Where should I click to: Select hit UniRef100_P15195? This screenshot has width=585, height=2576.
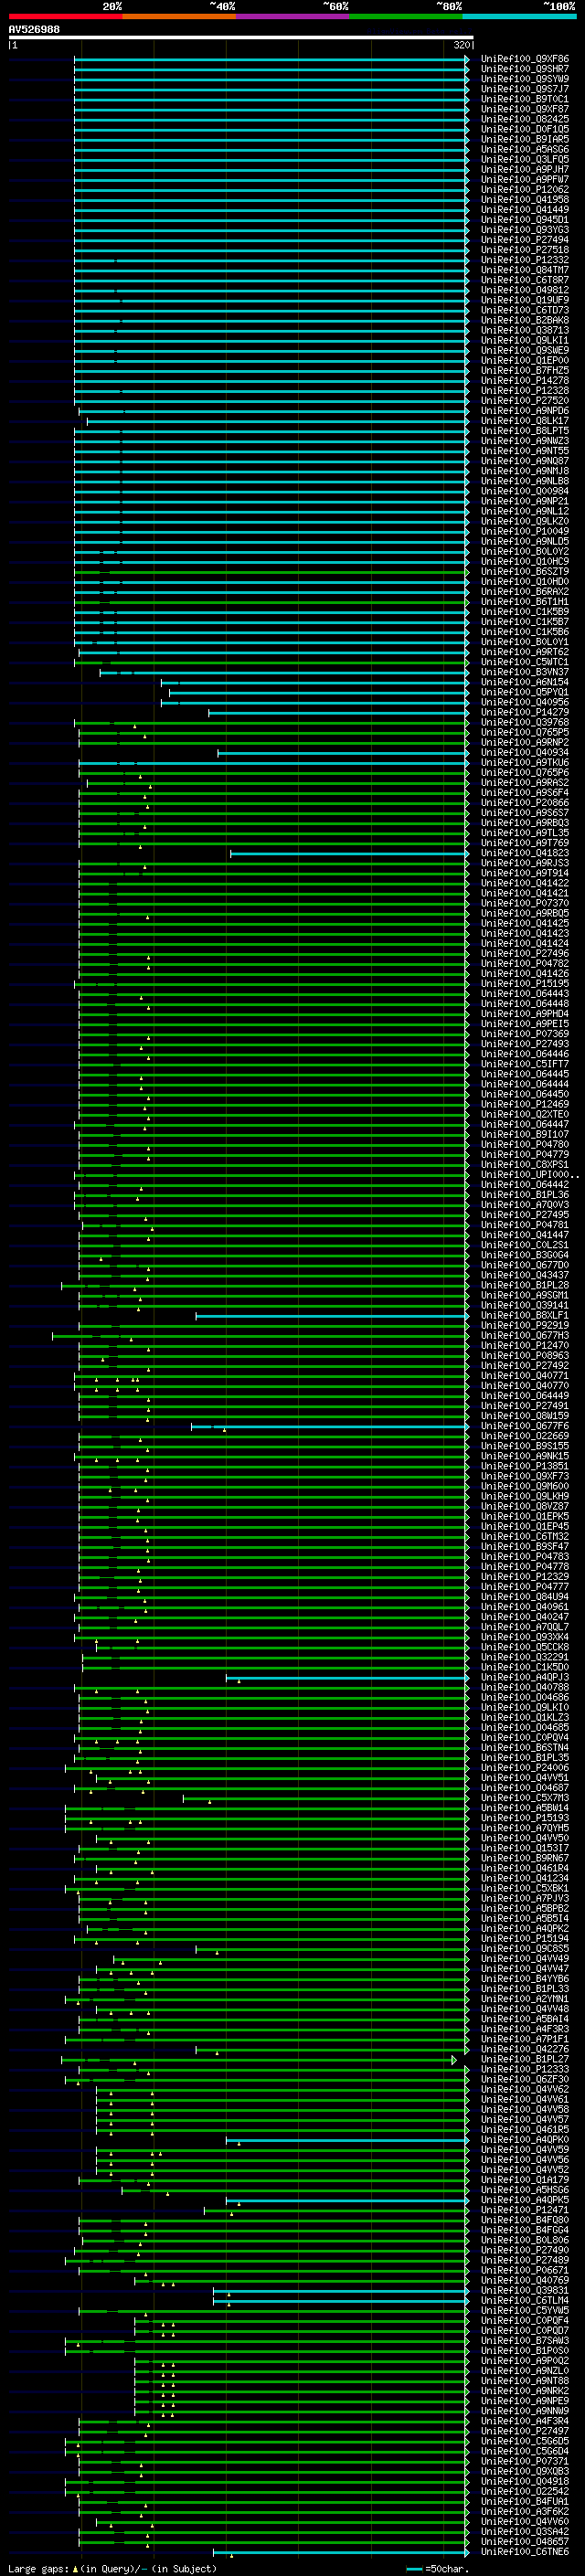525,984
